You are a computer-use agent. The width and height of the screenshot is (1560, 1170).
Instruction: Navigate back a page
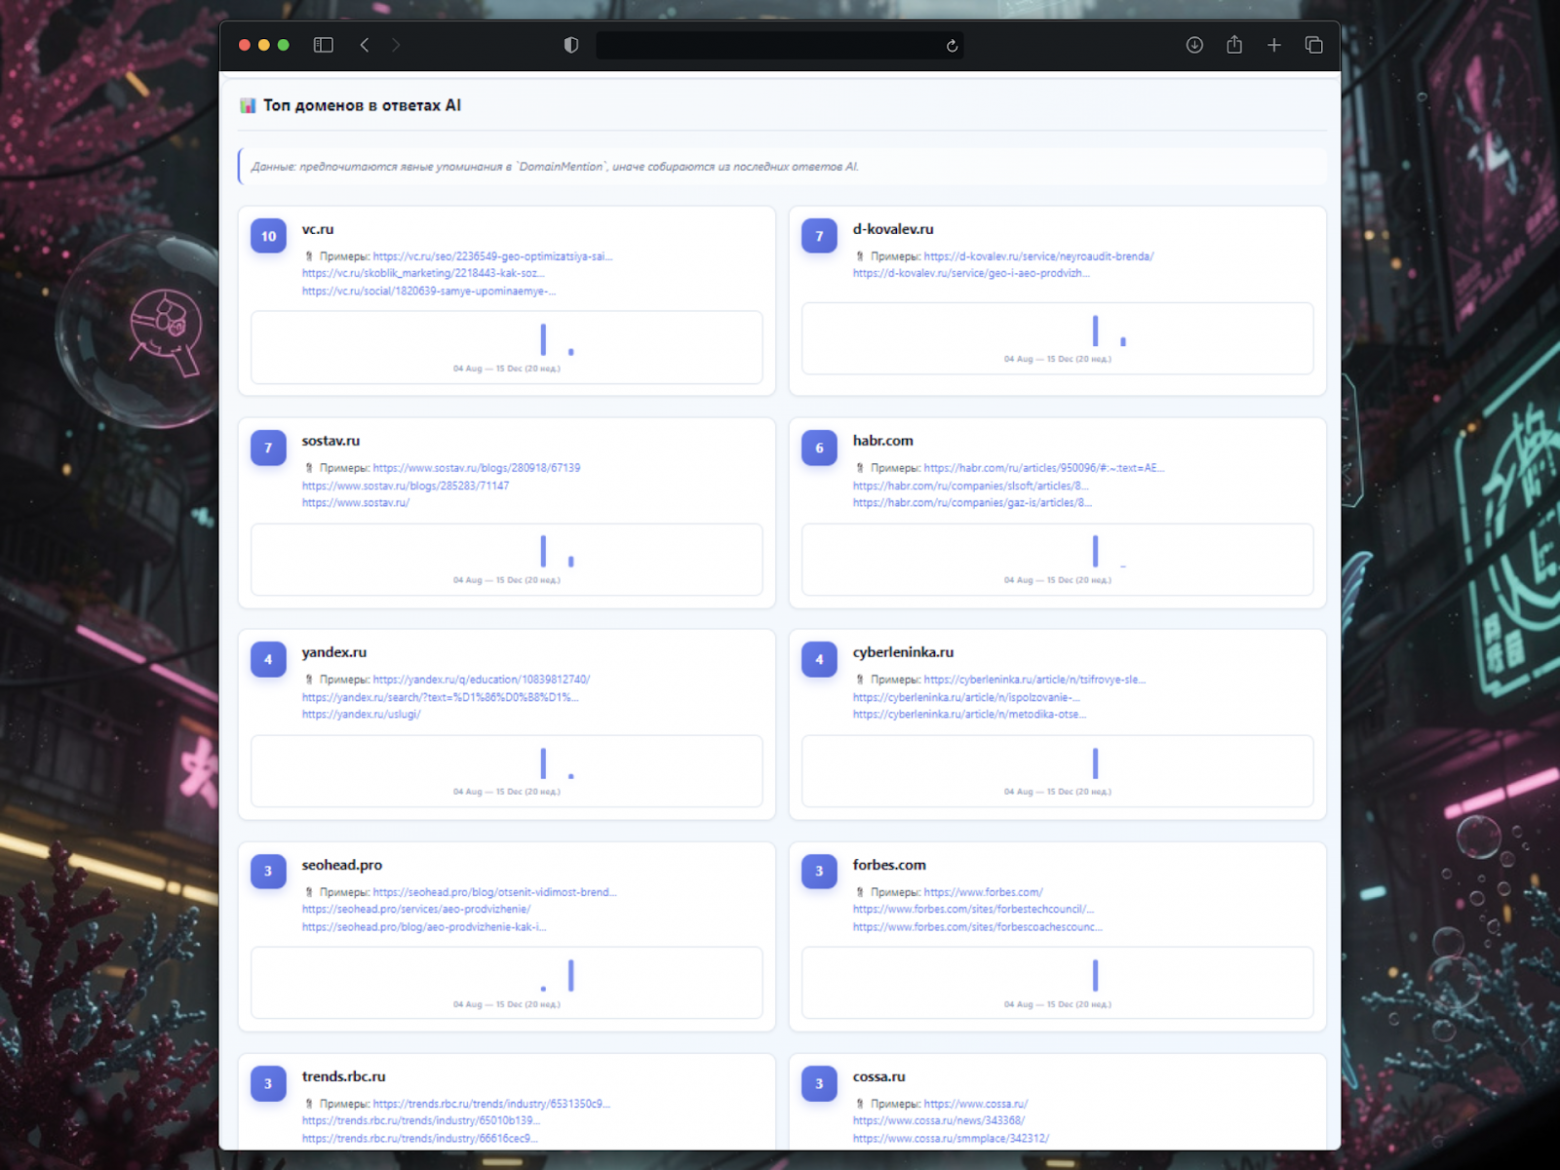[x=364, y=45]
